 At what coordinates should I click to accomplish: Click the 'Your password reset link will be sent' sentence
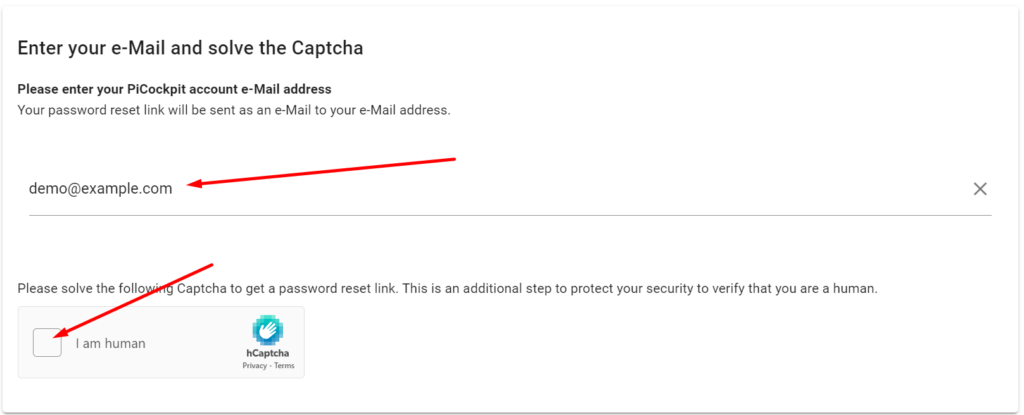pos(234,110)
